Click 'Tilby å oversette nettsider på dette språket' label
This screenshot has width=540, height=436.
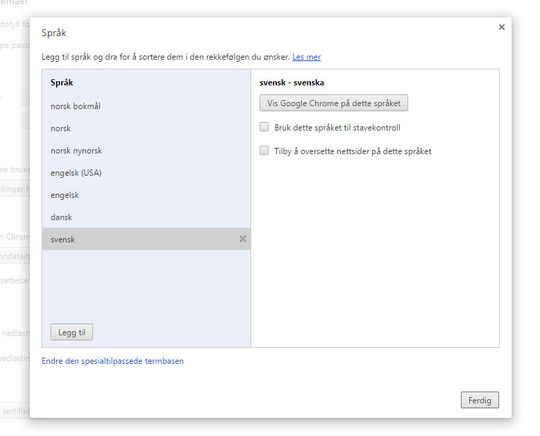coord(353,151)
